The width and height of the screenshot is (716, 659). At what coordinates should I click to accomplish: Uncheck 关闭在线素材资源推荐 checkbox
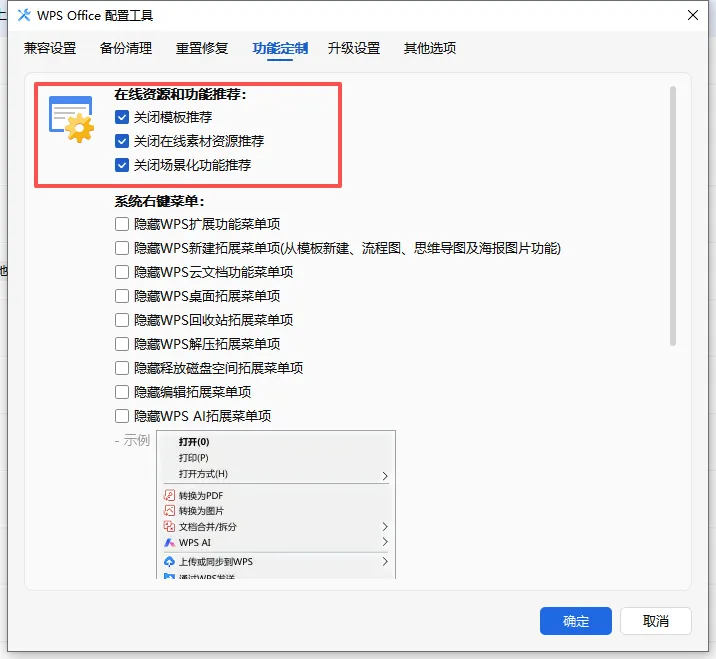tap(122, 141)
